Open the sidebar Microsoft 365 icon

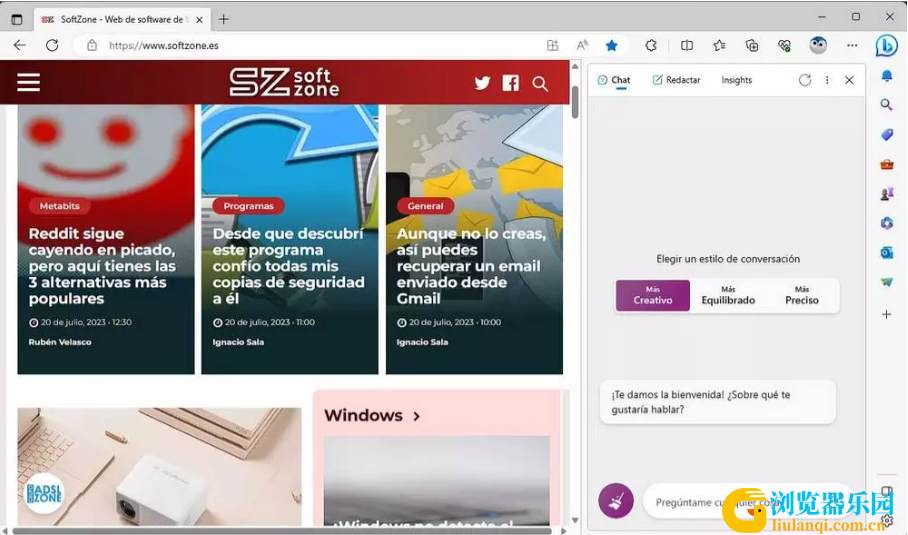click(887, 223)
